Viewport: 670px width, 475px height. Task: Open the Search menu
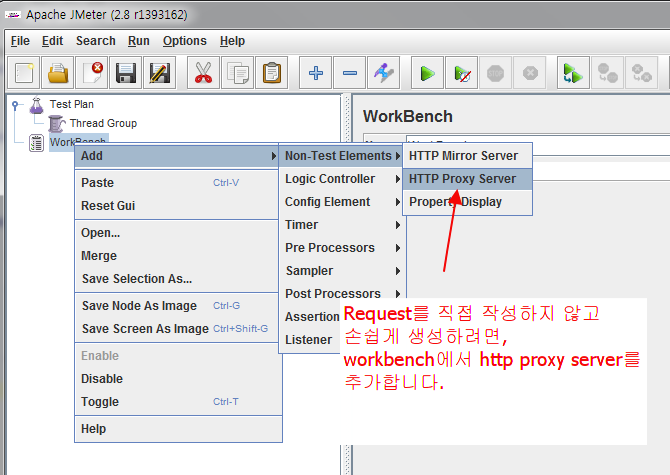(x=96, y=41)
